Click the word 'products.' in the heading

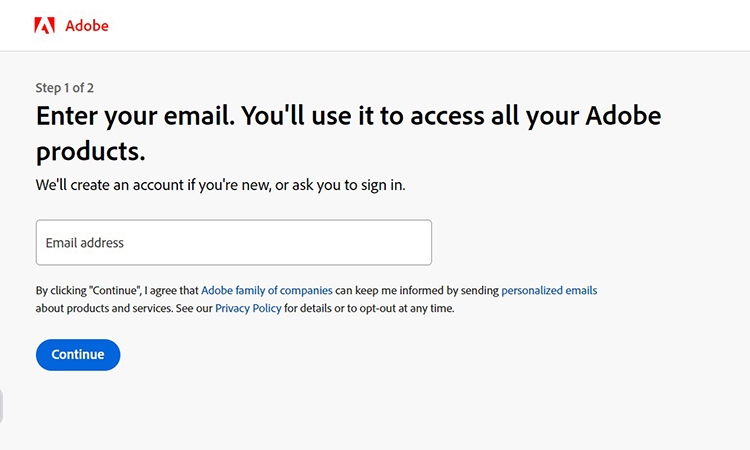(91, 151)
